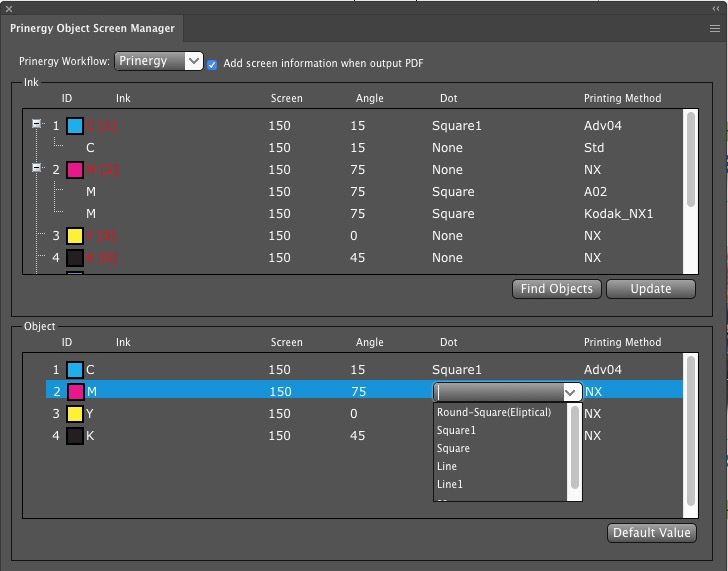Select the yellow Y swatch in the Object list

click(75, 414)
